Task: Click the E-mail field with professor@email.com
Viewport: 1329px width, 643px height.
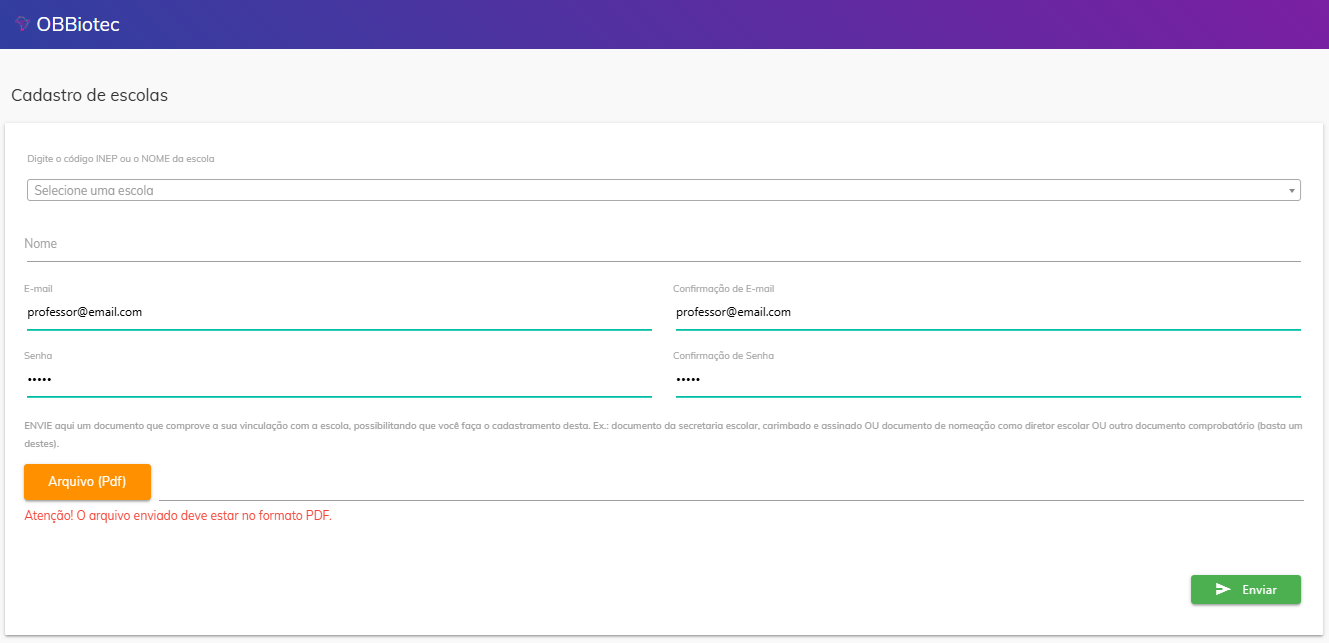Action: (338, 312)
